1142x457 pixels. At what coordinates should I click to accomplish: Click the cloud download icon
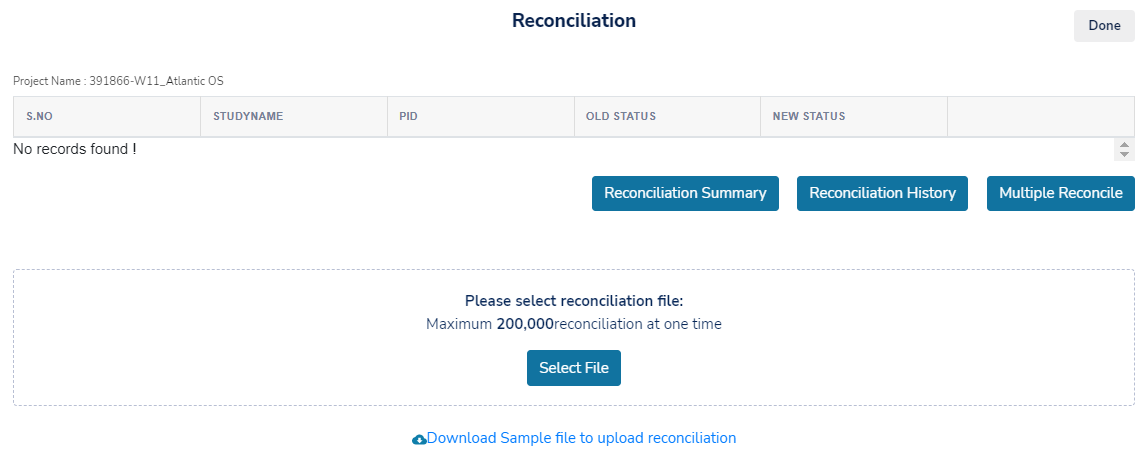420,440
